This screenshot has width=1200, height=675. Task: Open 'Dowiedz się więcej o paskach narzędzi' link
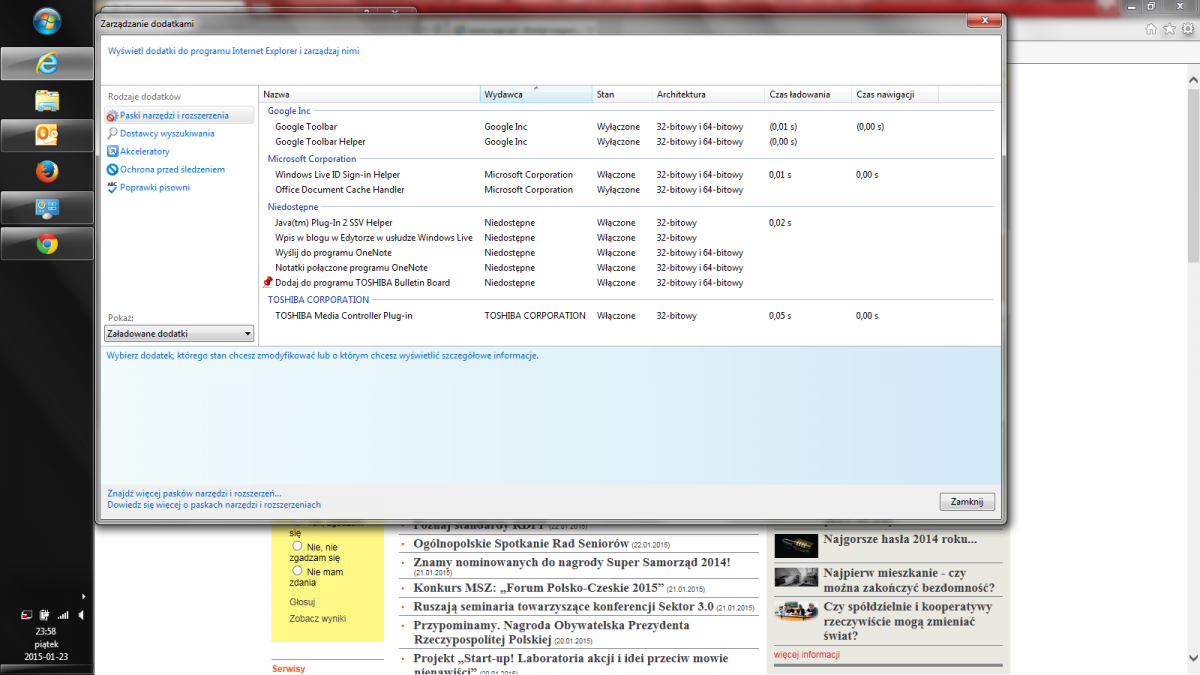coord(214,505)
